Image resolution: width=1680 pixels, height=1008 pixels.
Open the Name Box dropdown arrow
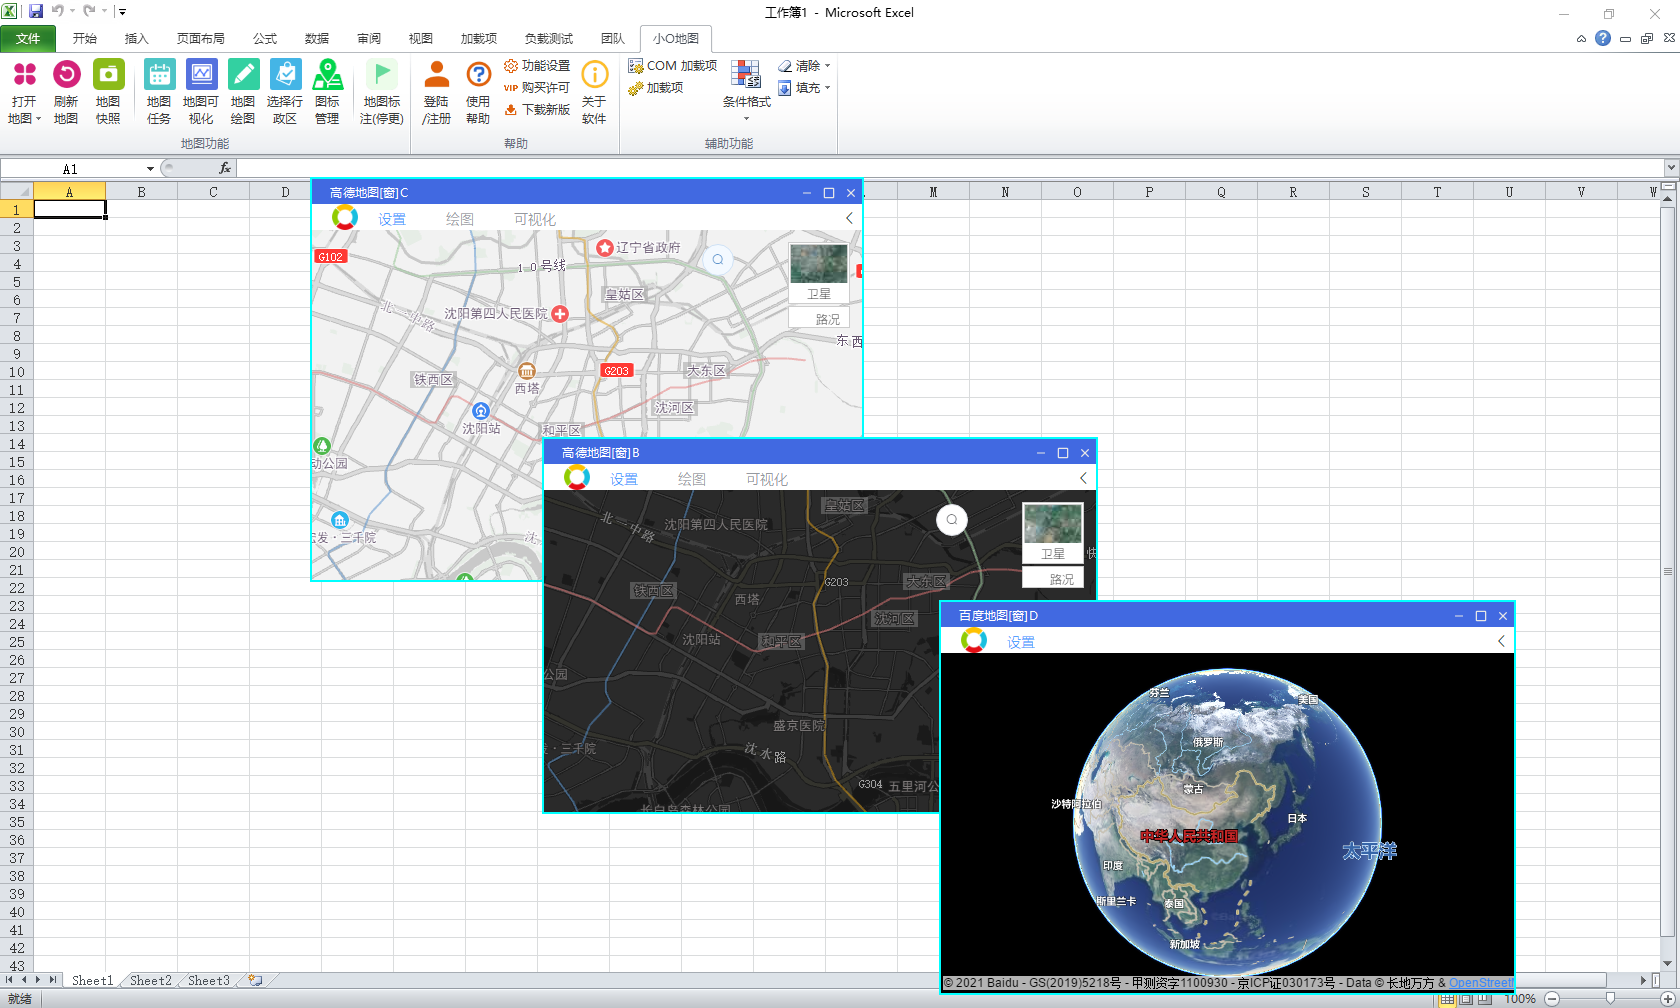click(x=150, y=169)
